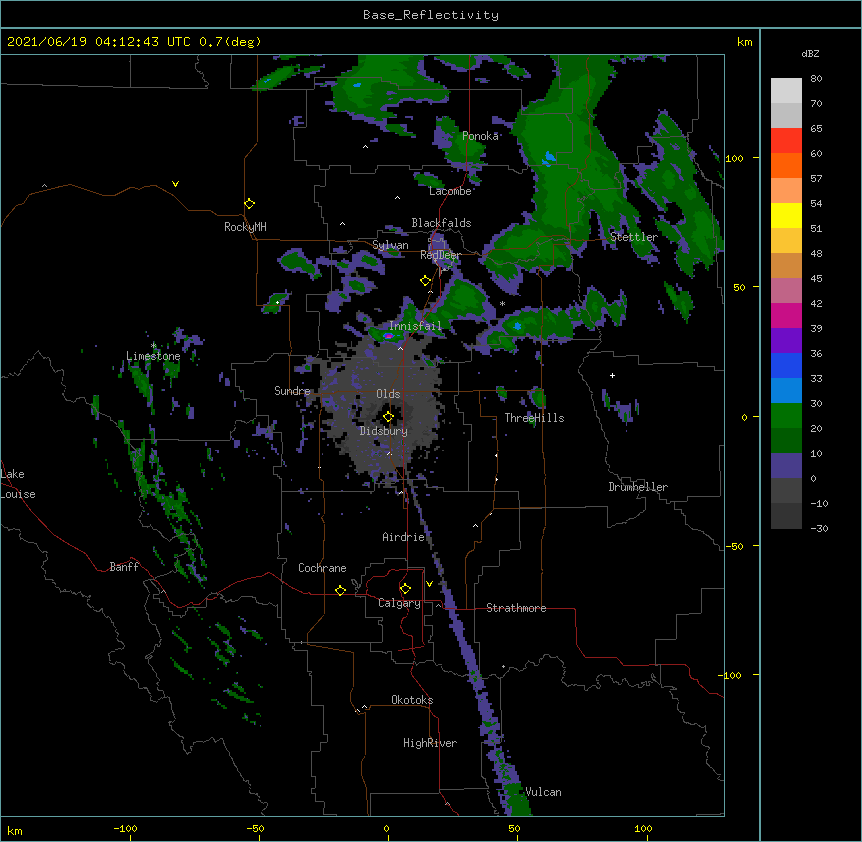Screen dimensions: 862x842
Task: Click the white asterisk marker above Limestone
Action: coord(154,346)
